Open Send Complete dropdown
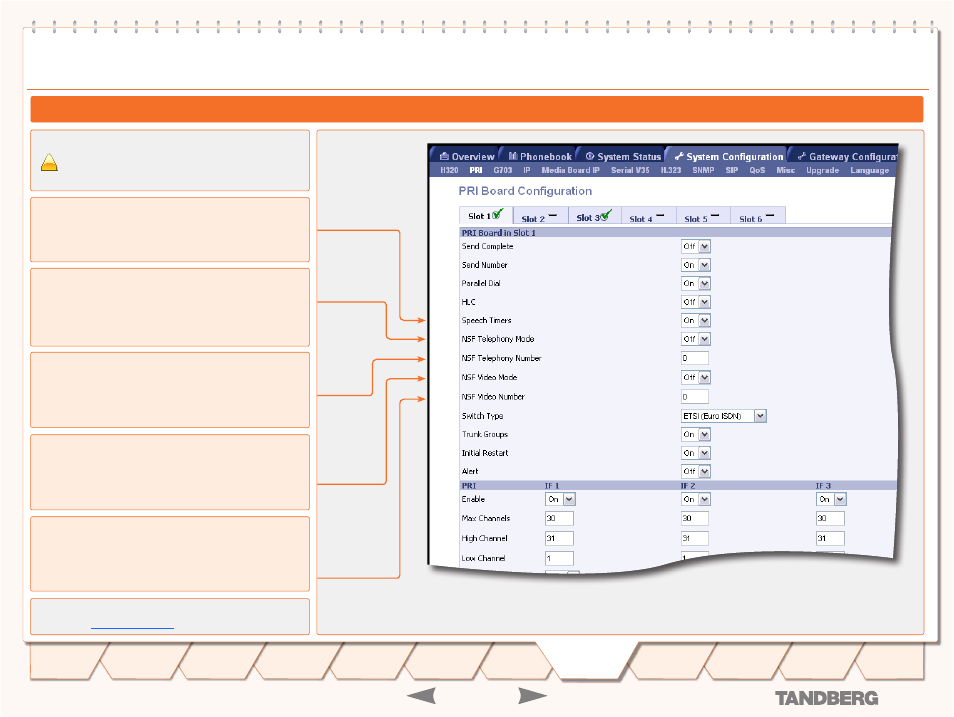 point(695,247)
